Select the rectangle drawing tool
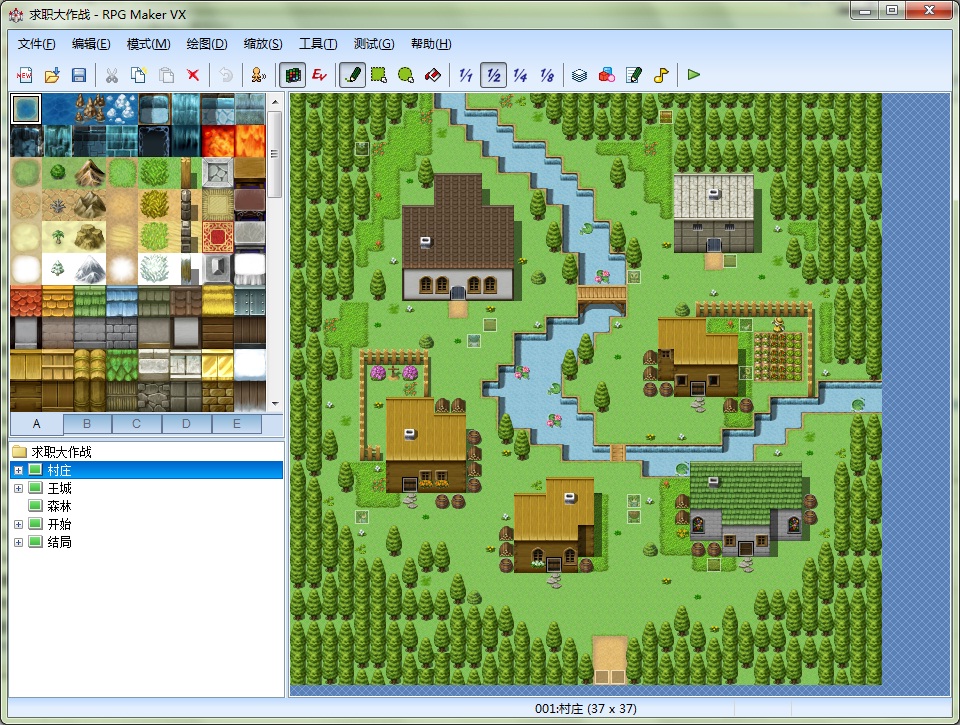 pos(379,75)
